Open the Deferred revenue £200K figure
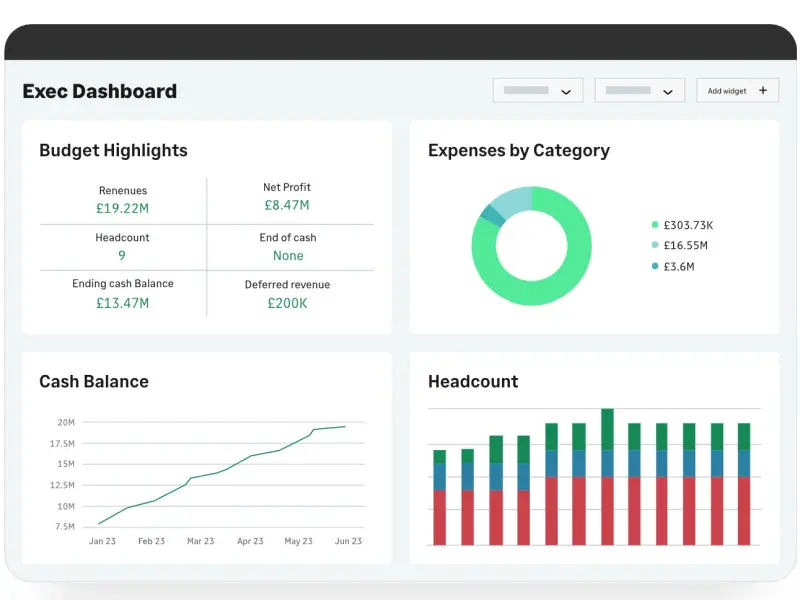The image size is (800, 600). point(287,303)
